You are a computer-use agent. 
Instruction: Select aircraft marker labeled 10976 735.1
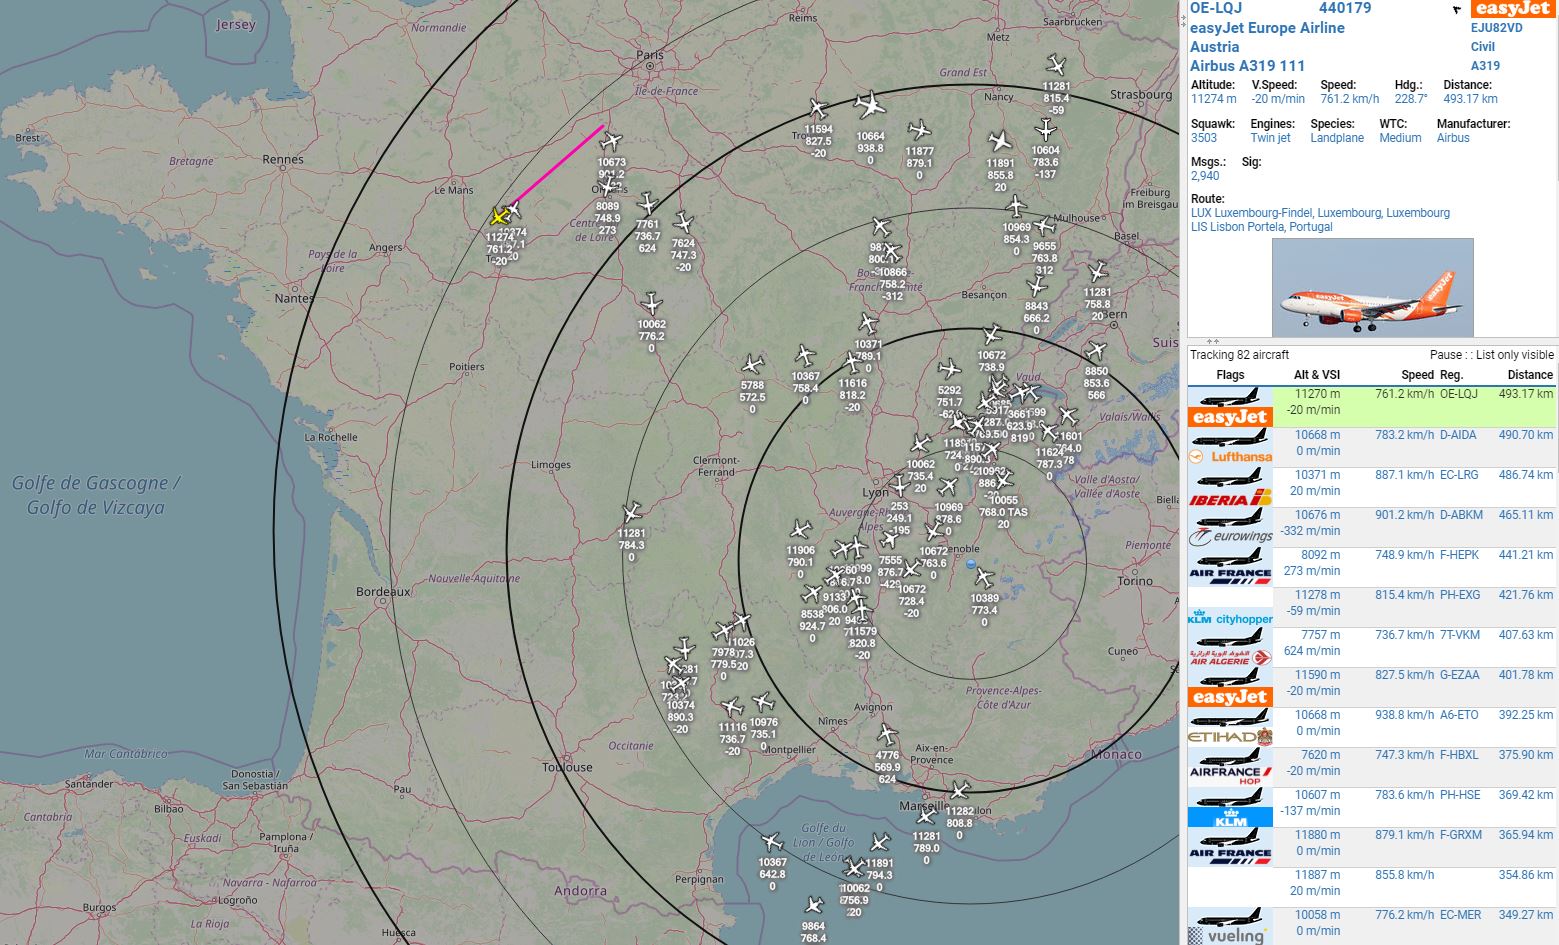click(763, 702)
